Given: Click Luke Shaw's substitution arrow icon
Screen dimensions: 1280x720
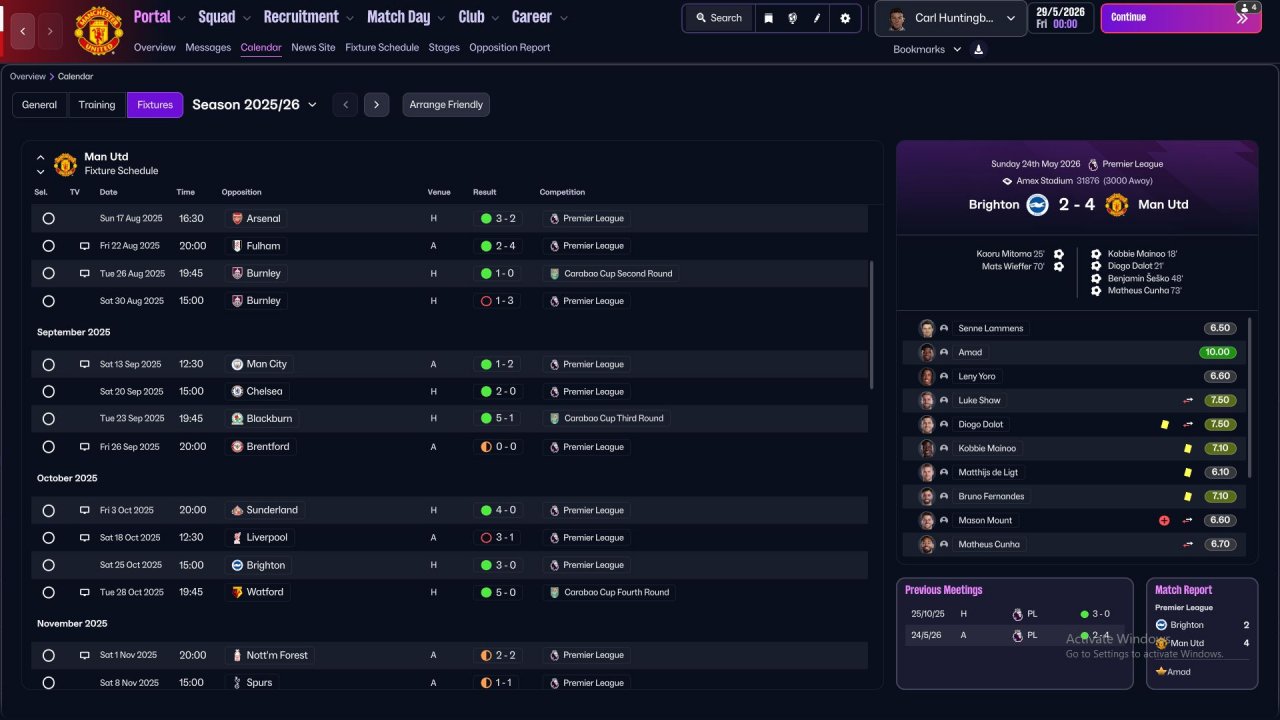Looking at the screenshot, I should [1188, 400].
